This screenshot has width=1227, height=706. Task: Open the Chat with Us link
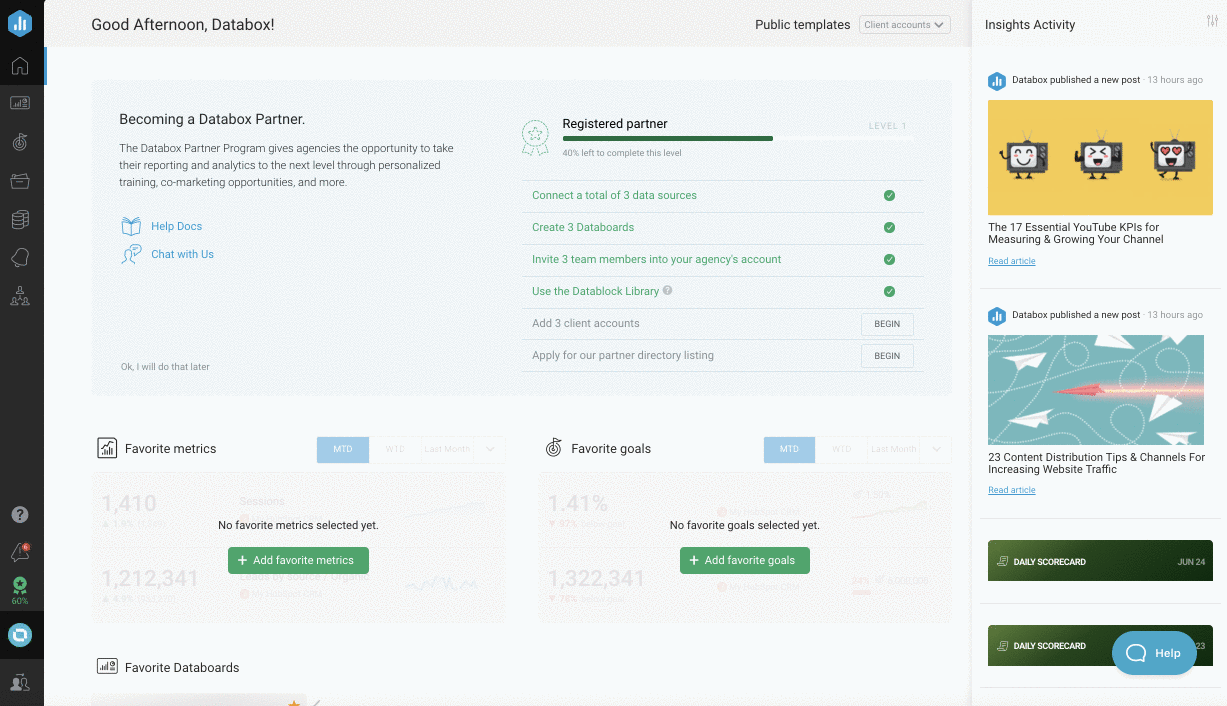coord(182,254)
